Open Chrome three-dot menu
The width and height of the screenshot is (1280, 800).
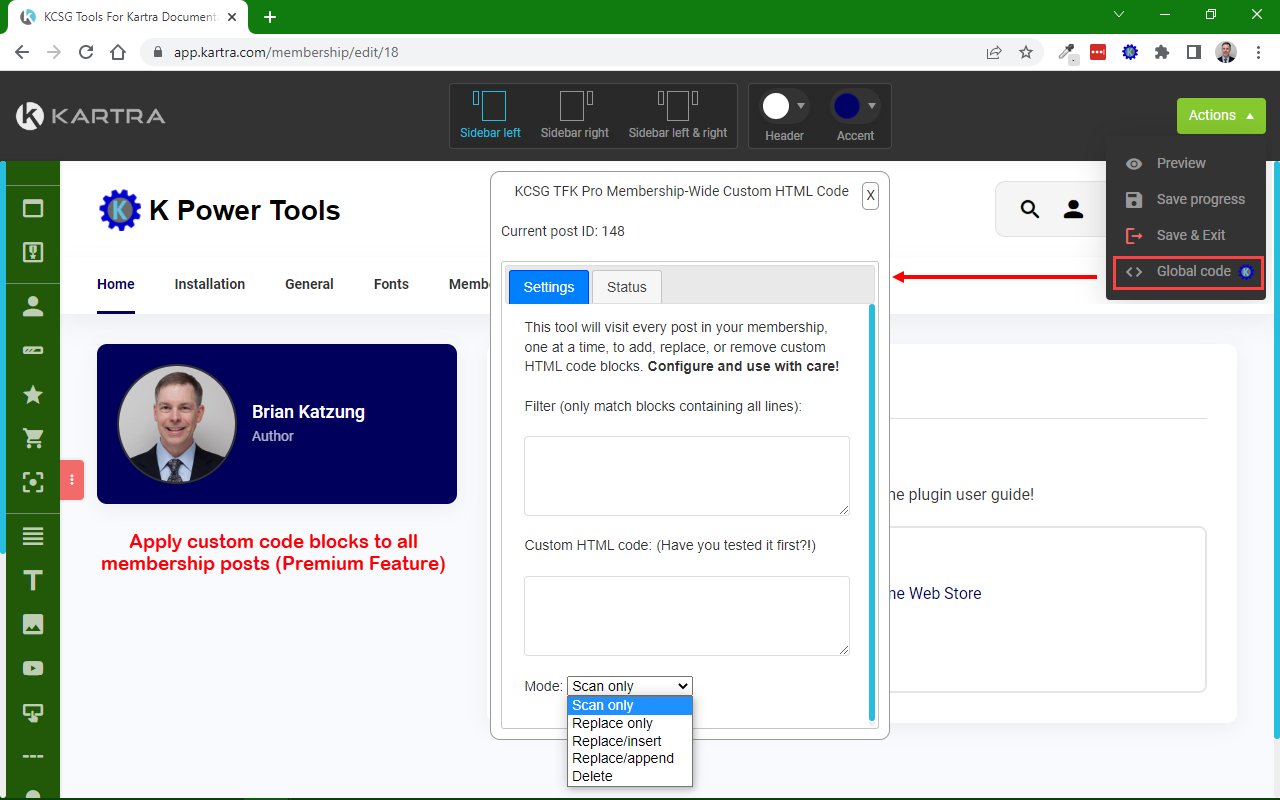pos(1258,52)
